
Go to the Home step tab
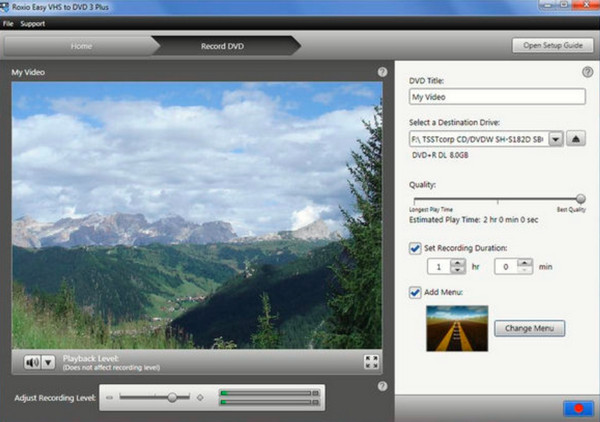click(x=81, y=46)
